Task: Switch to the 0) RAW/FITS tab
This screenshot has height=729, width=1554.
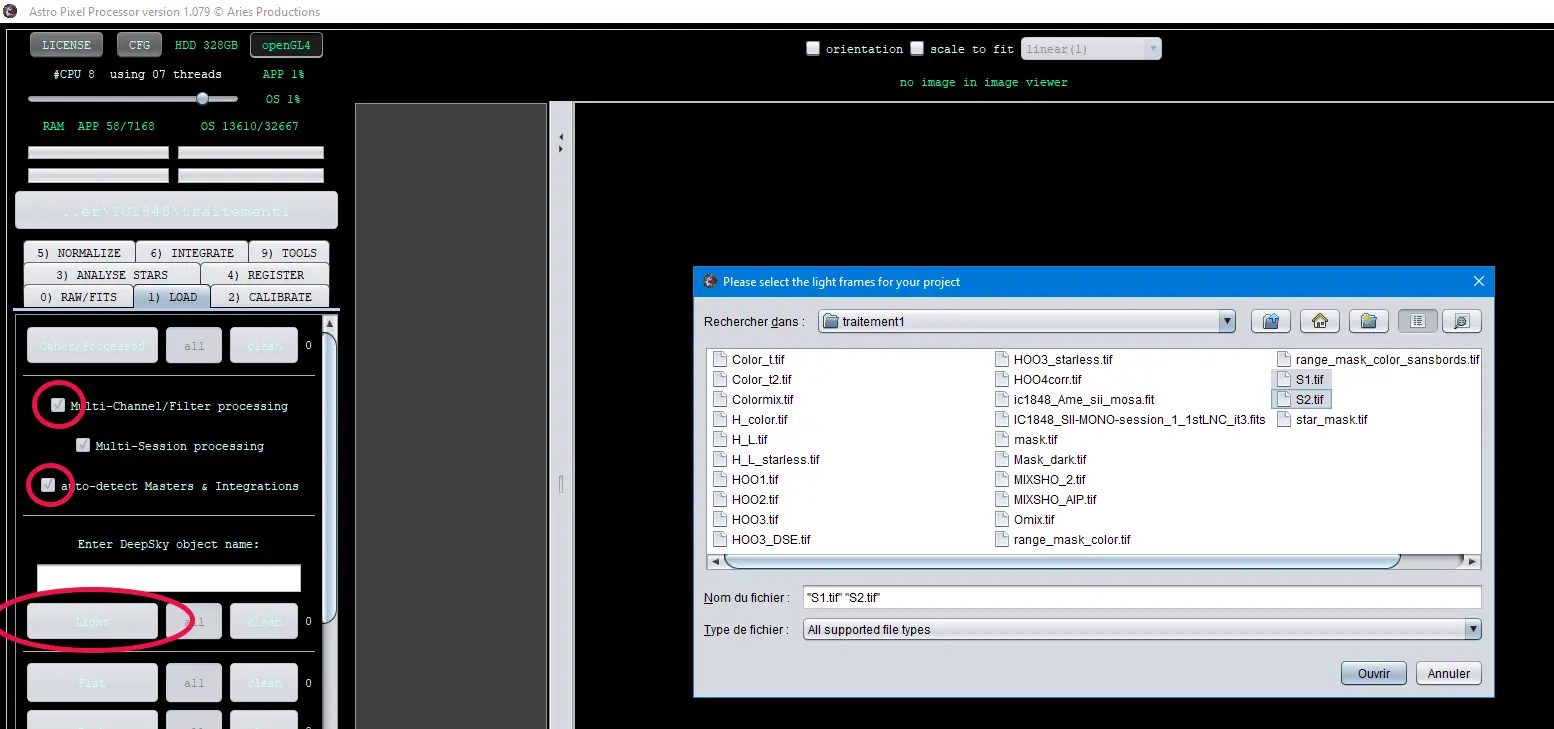Action: (78, 297)
